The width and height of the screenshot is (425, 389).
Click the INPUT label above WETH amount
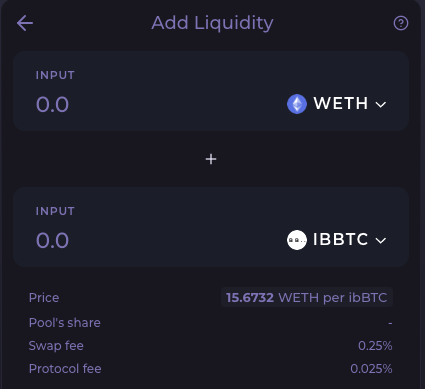click(55, 75)
